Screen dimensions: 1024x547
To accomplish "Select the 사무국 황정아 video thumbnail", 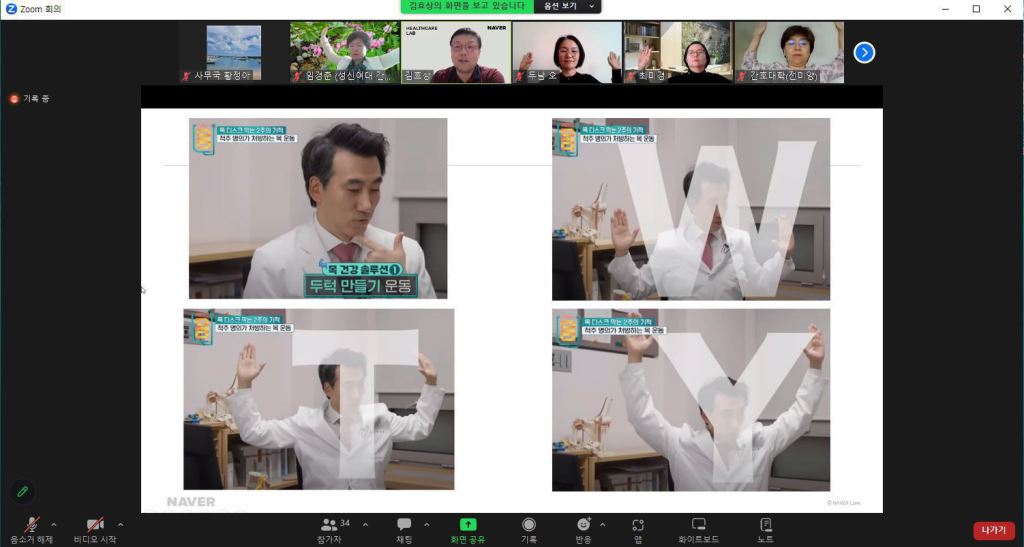I will pos(233,52).
